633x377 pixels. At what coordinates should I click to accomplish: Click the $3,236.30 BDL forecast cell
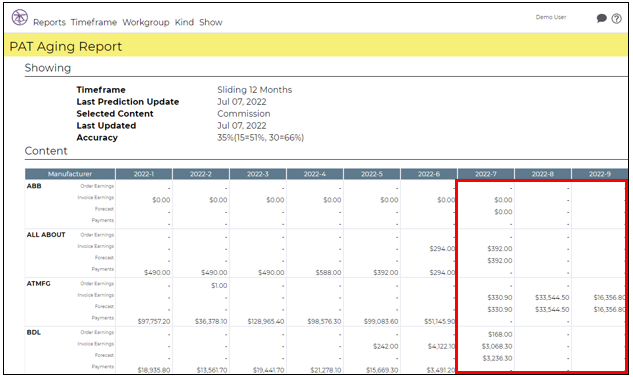497,358
